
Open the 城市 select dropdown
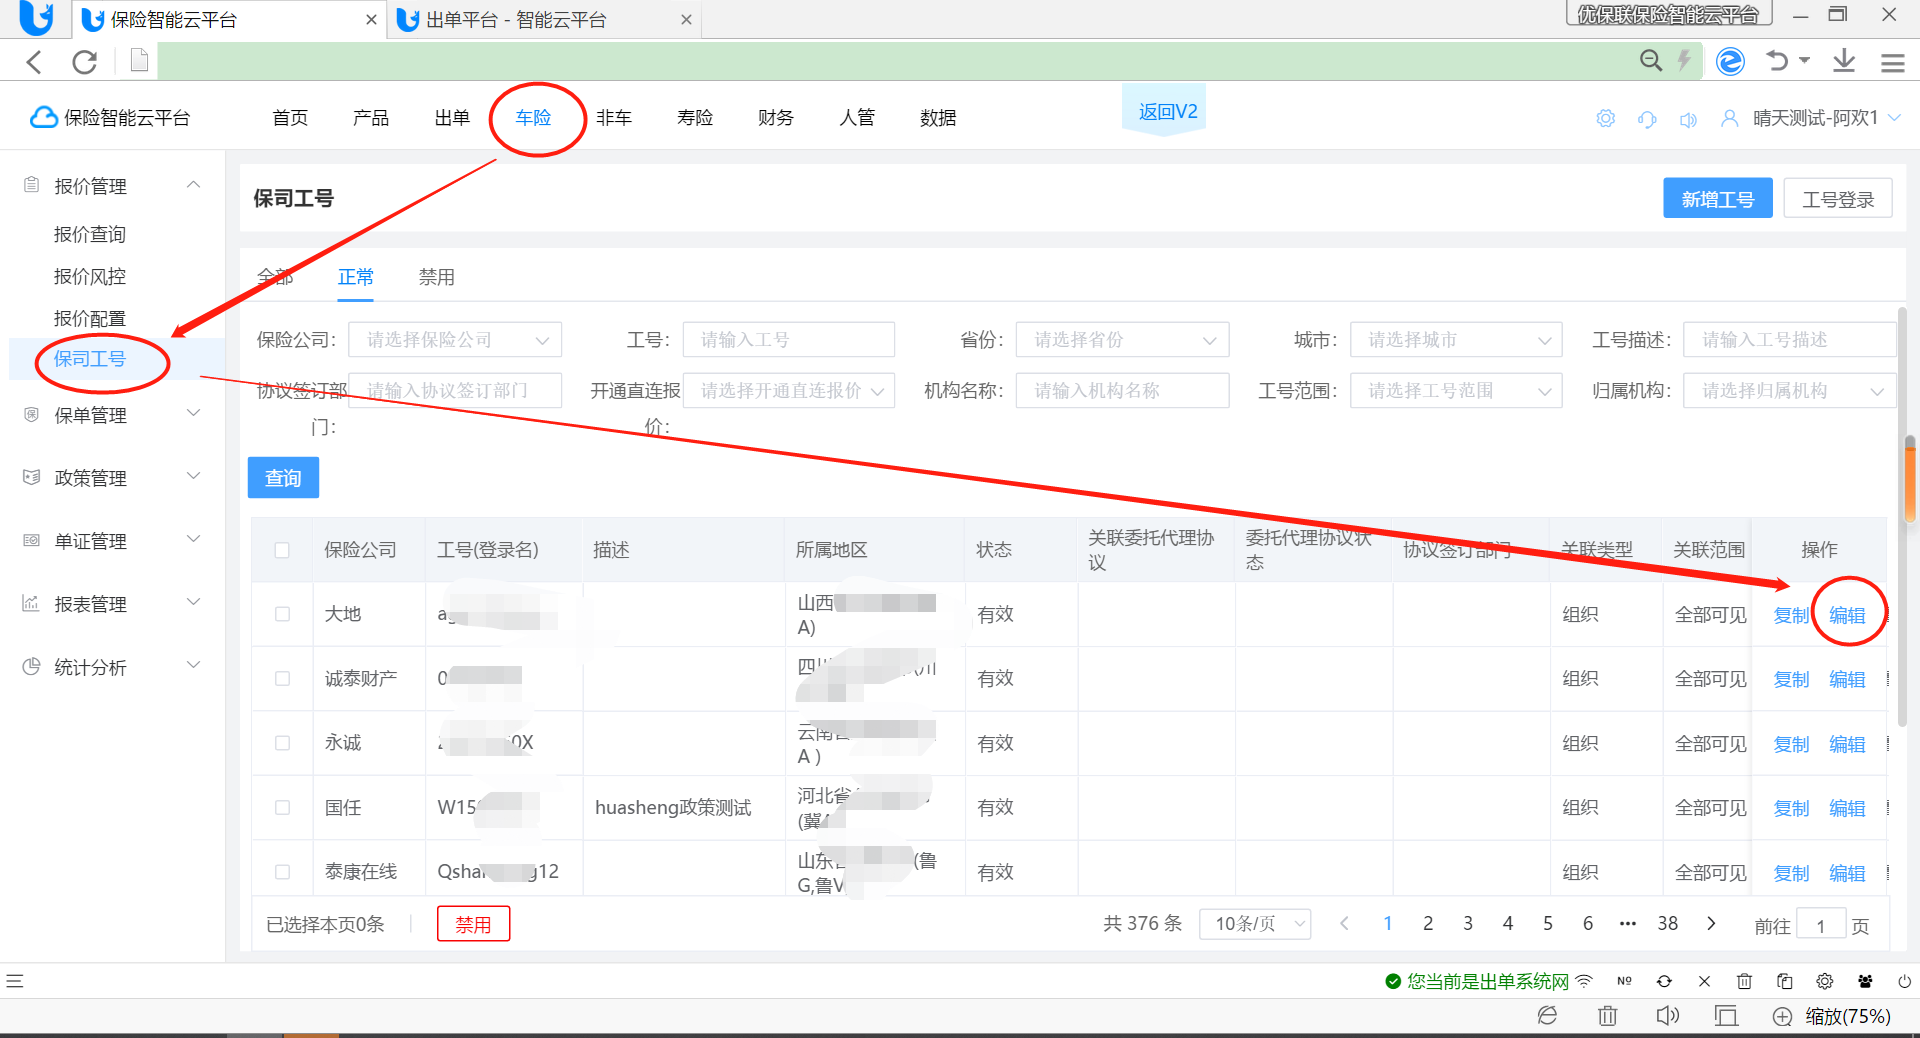point(1456,340)
